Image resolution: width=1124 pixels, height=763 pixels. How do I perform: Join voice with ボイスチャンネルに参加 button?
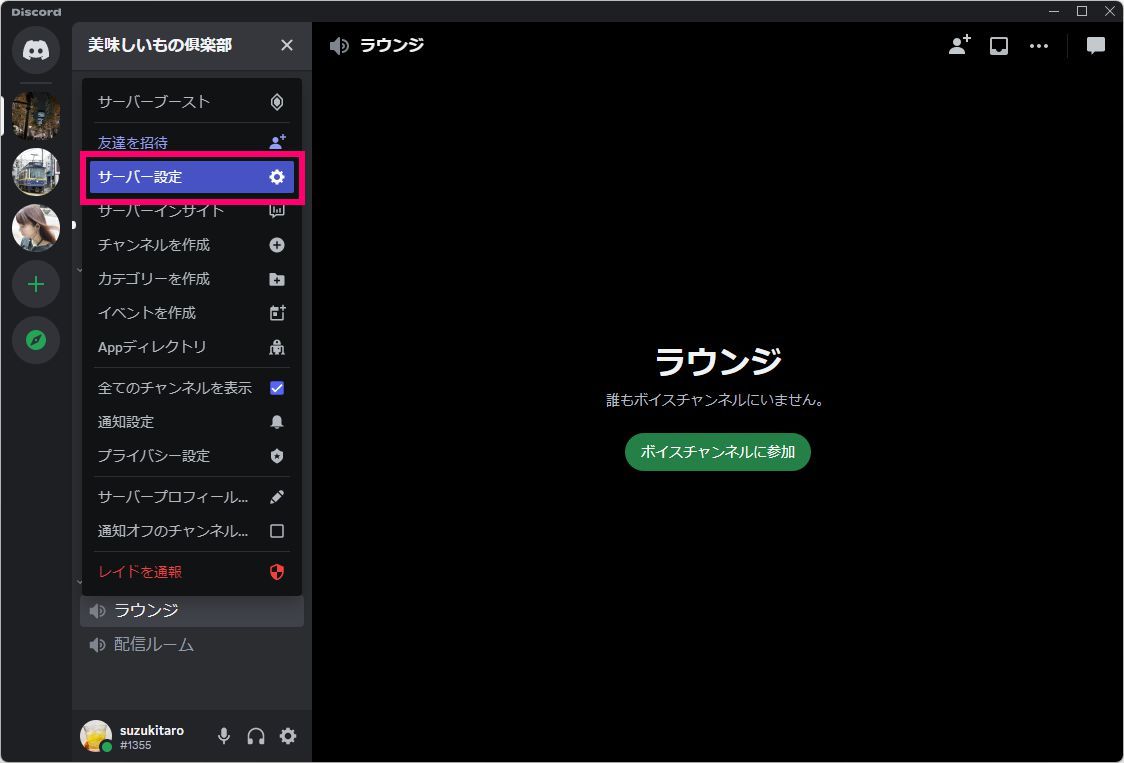coord(718,452)
